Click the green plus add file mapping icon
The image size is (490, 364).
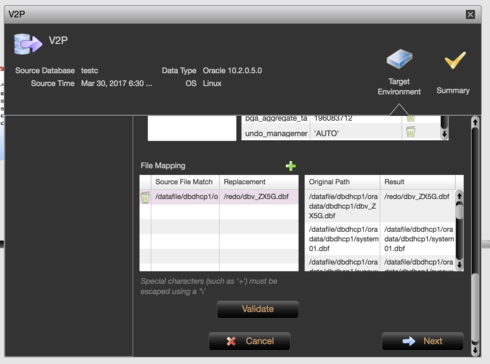pyautogui.click(x=291, y=166)
